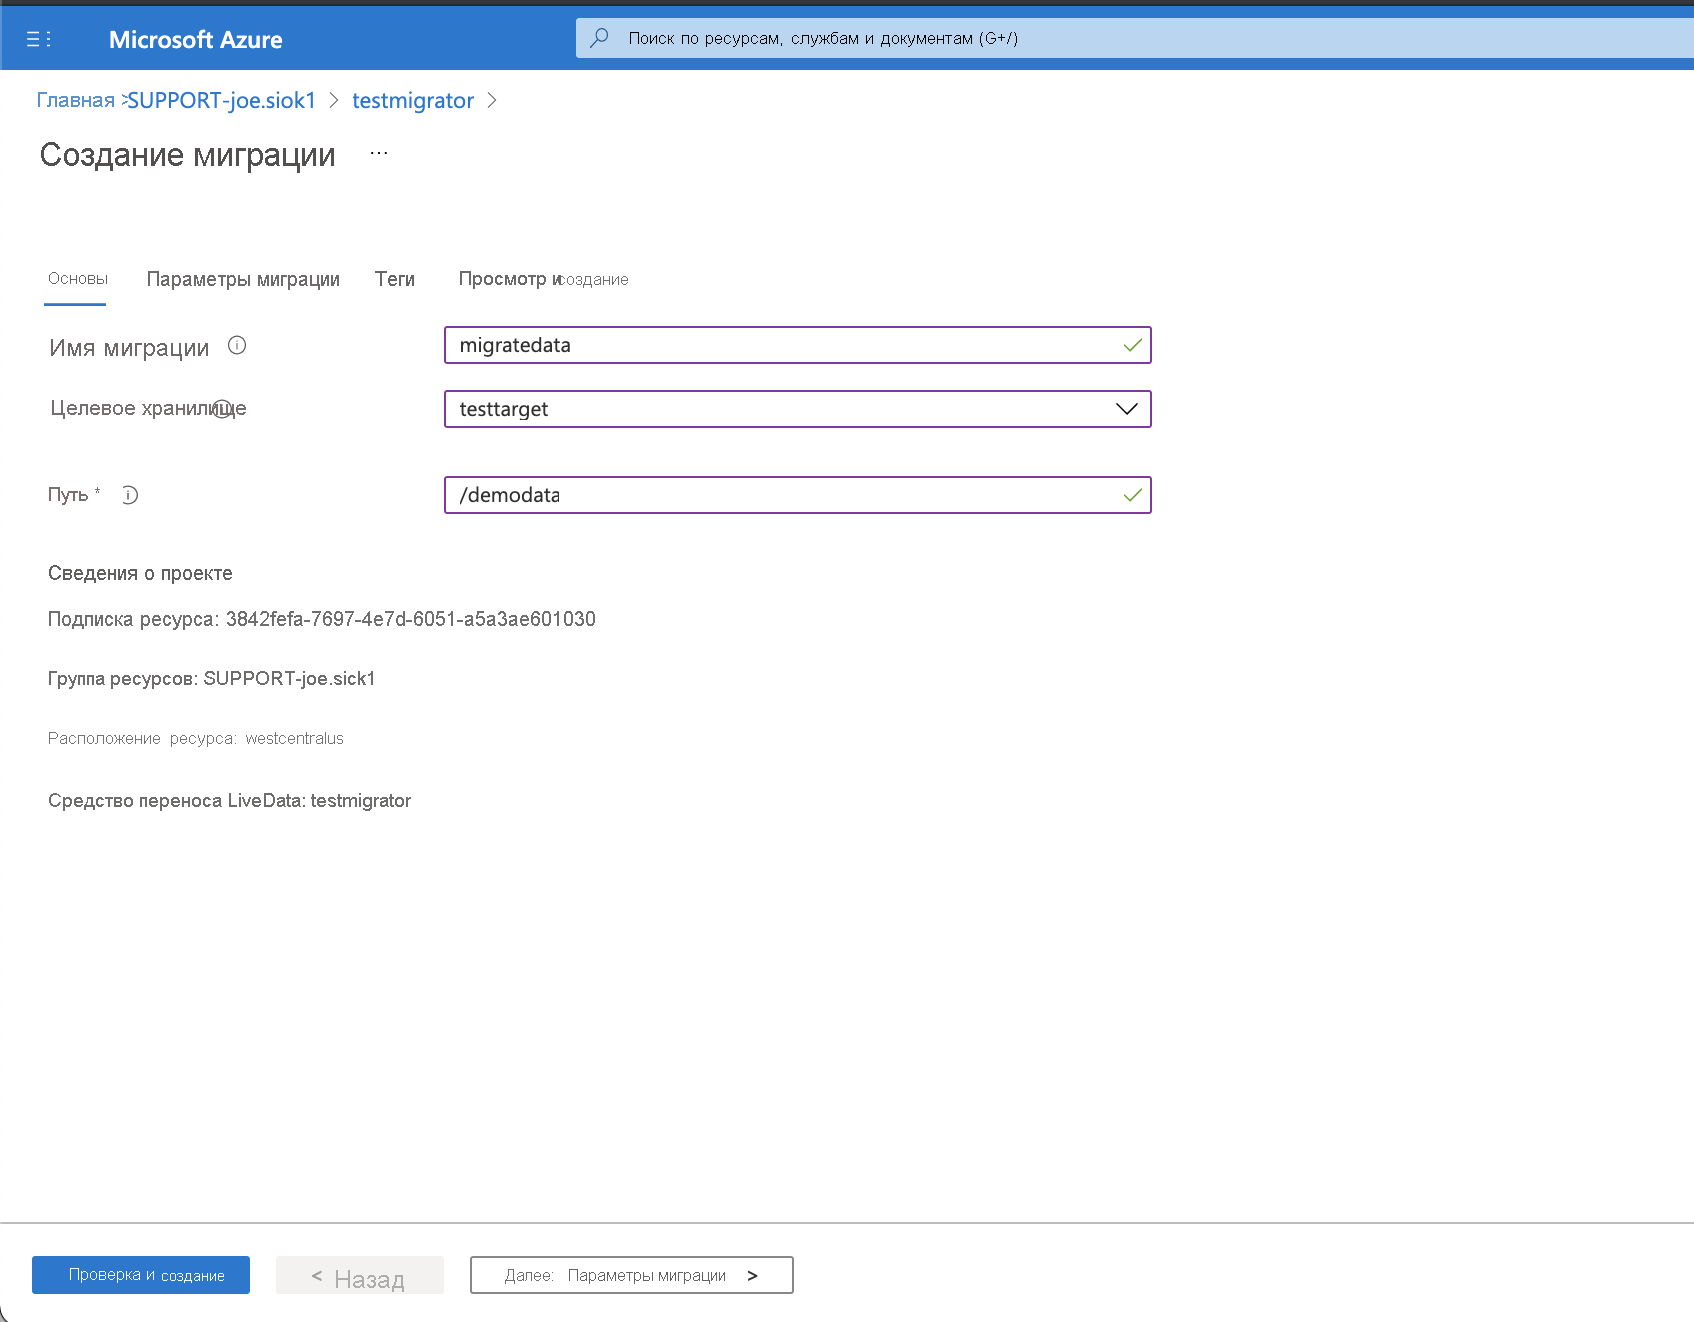Image resolution: width=1694 pixels, height=1322 pixels.
Task: Expand the Целевое хранилище chevron
Action: click(x=1126, y=409)
